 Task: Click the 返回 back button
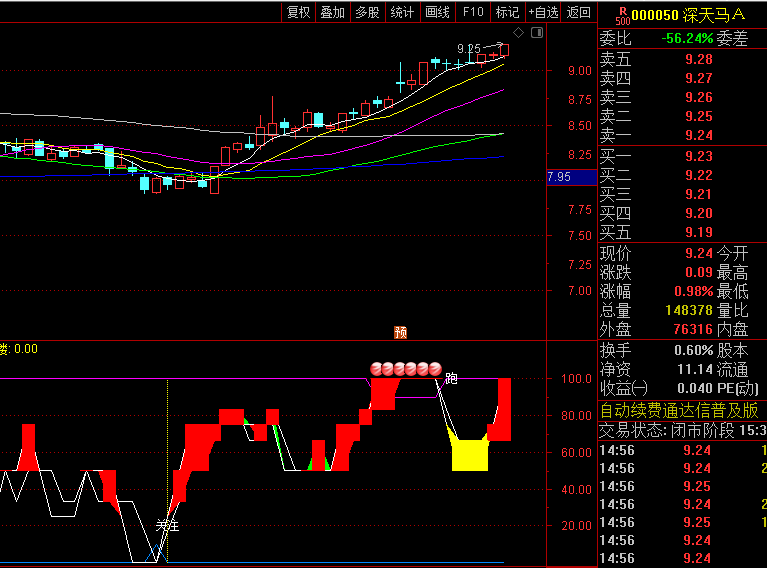[x=578, y=12]
